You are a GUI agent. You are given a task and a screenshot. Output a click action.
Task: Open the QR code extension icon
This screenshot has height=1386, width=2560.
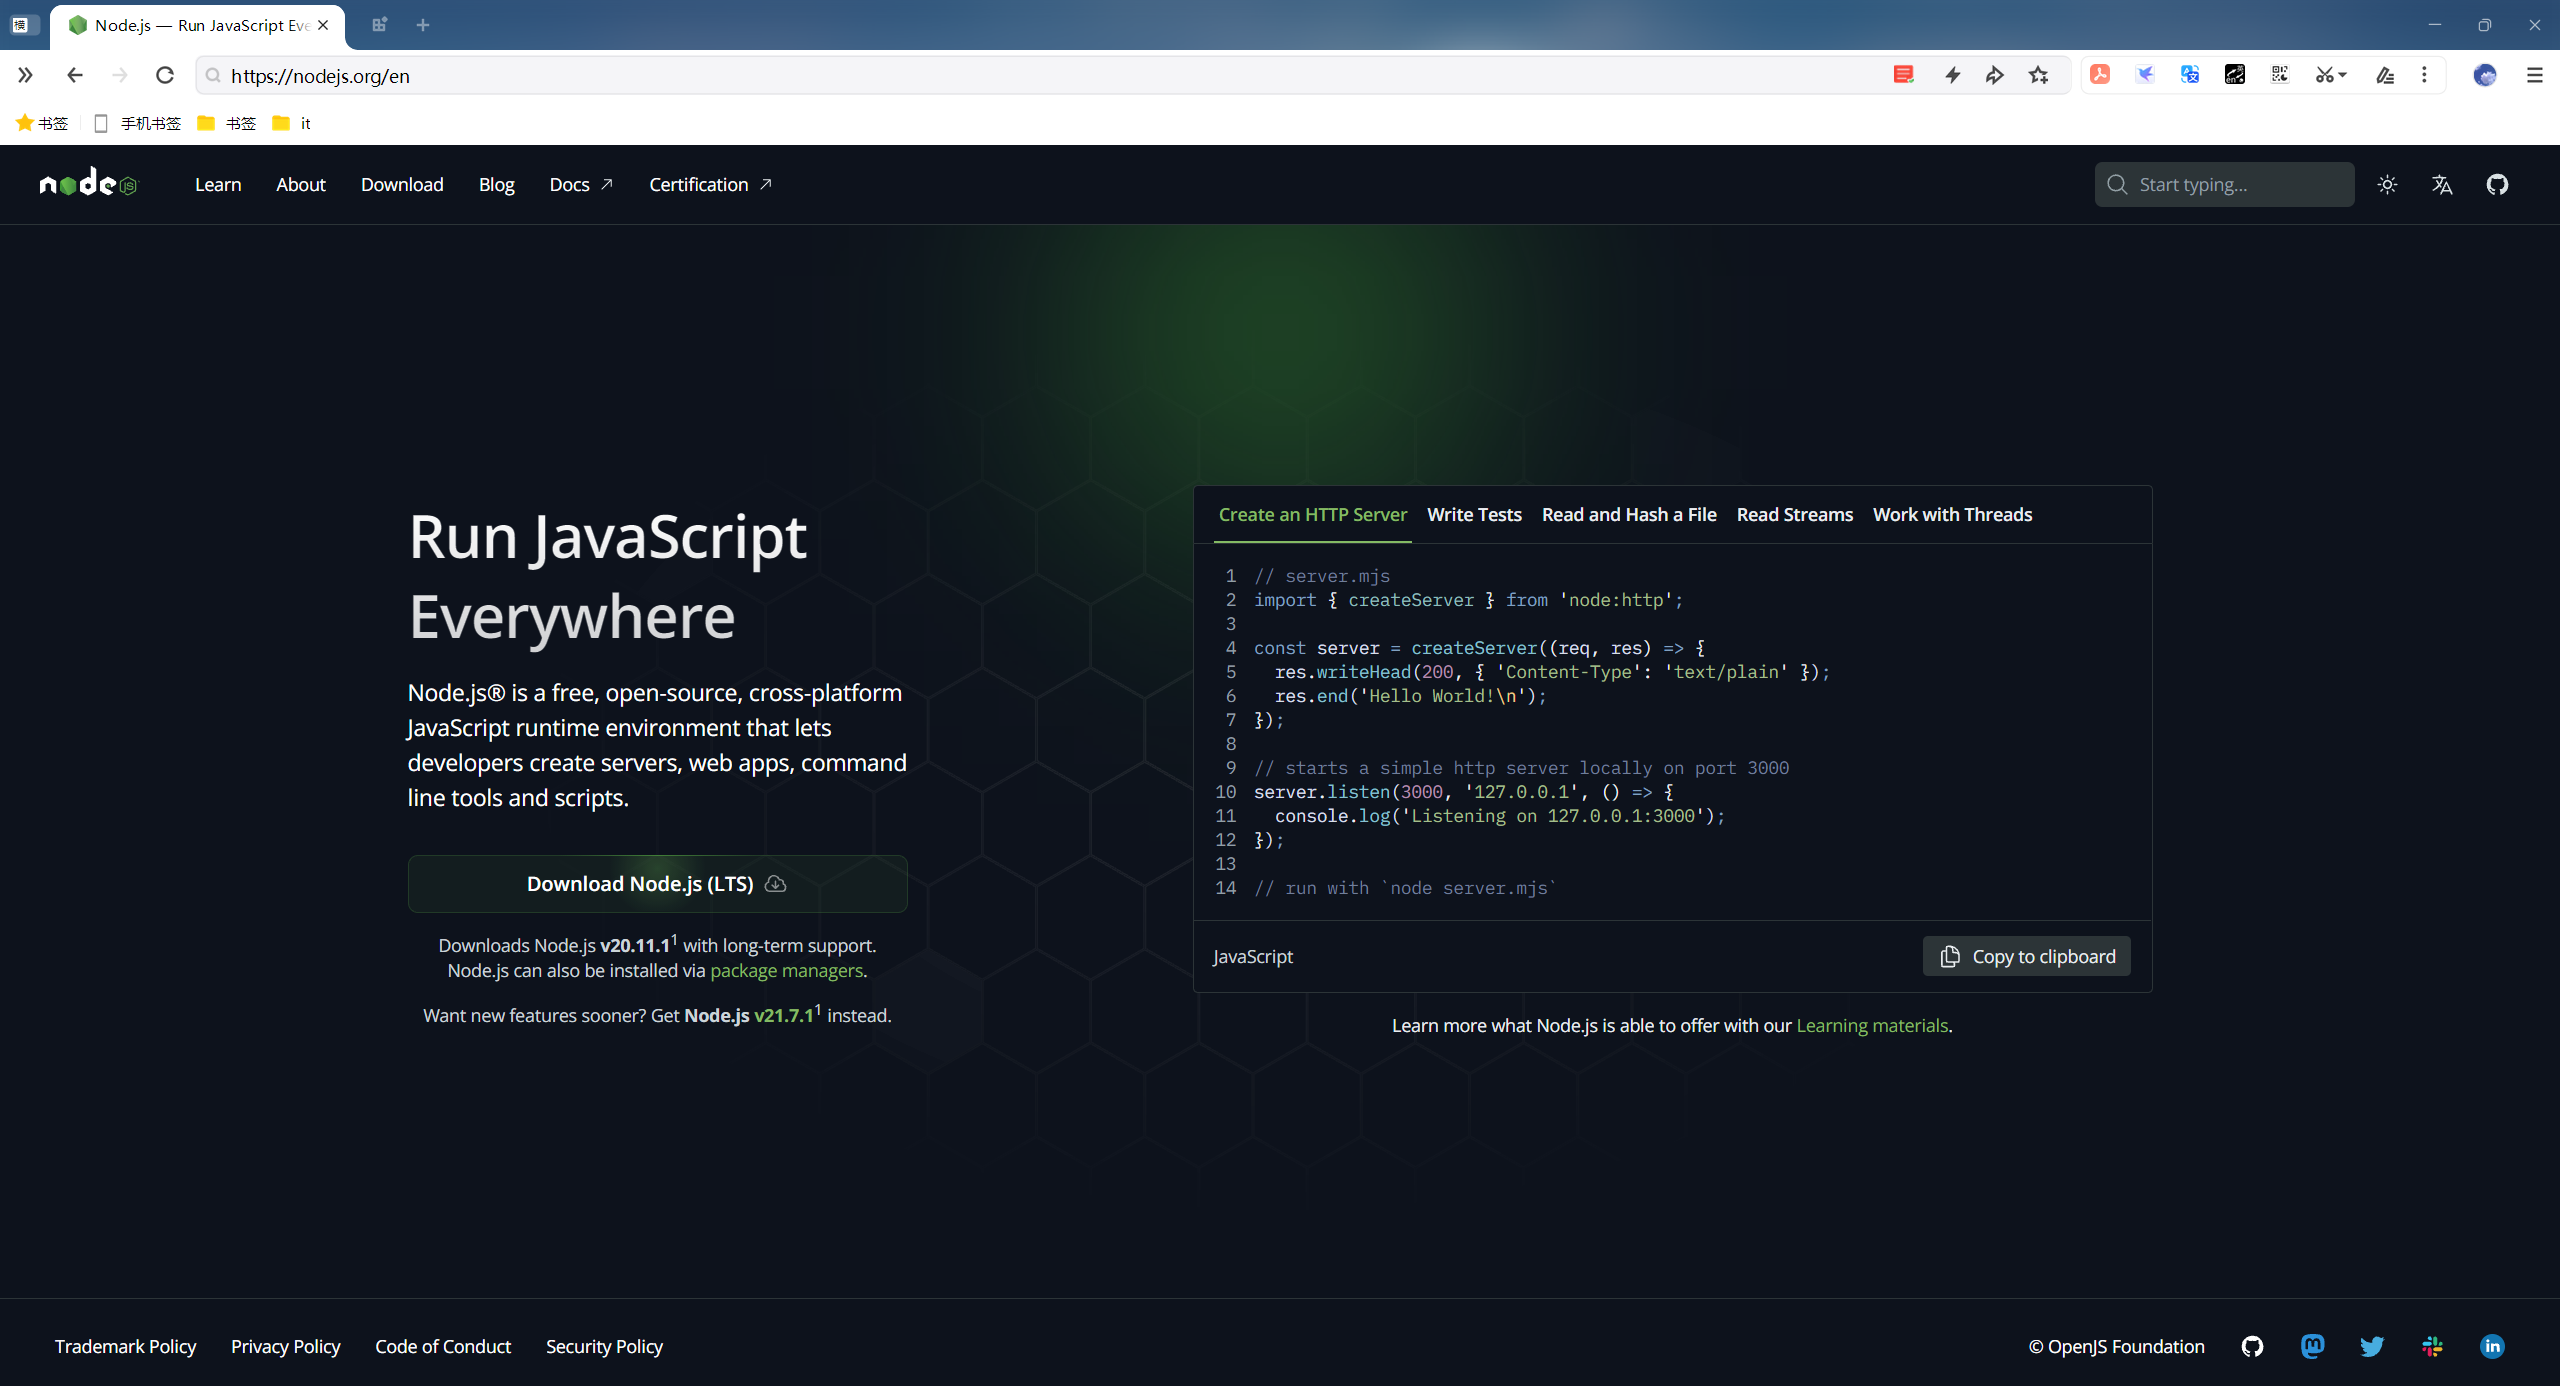click(2280, 75)
